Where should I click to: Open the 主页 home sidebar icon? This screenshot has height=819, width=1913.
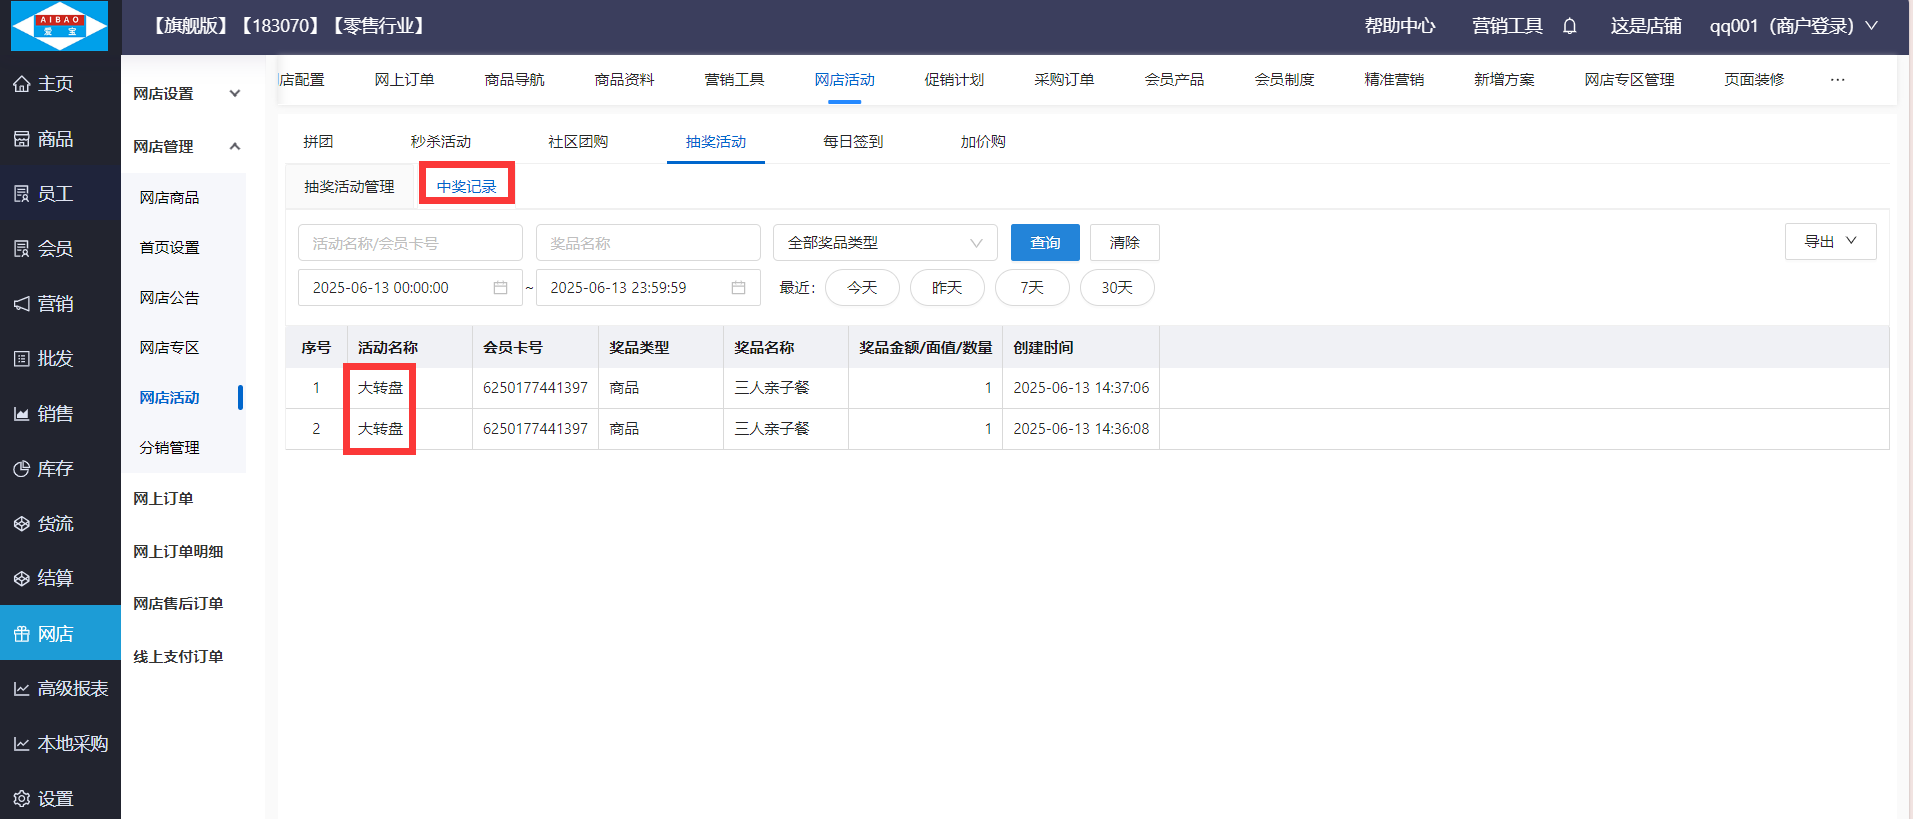click(22, 84)
